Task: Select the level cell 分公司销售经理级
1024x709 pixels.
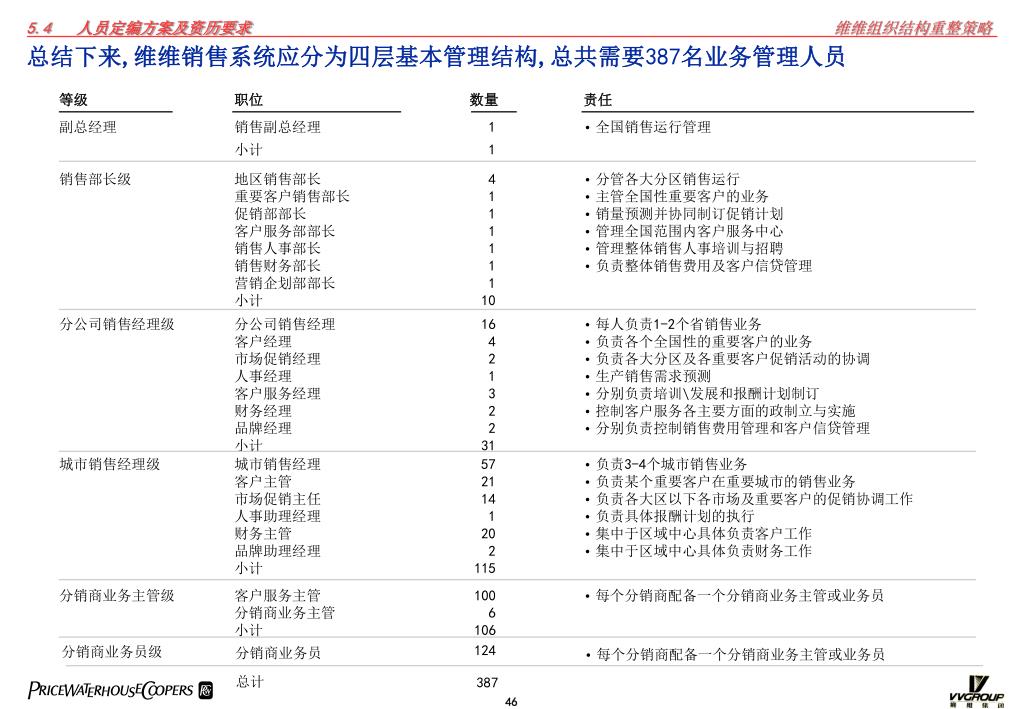Action: (x=117, y=324)
